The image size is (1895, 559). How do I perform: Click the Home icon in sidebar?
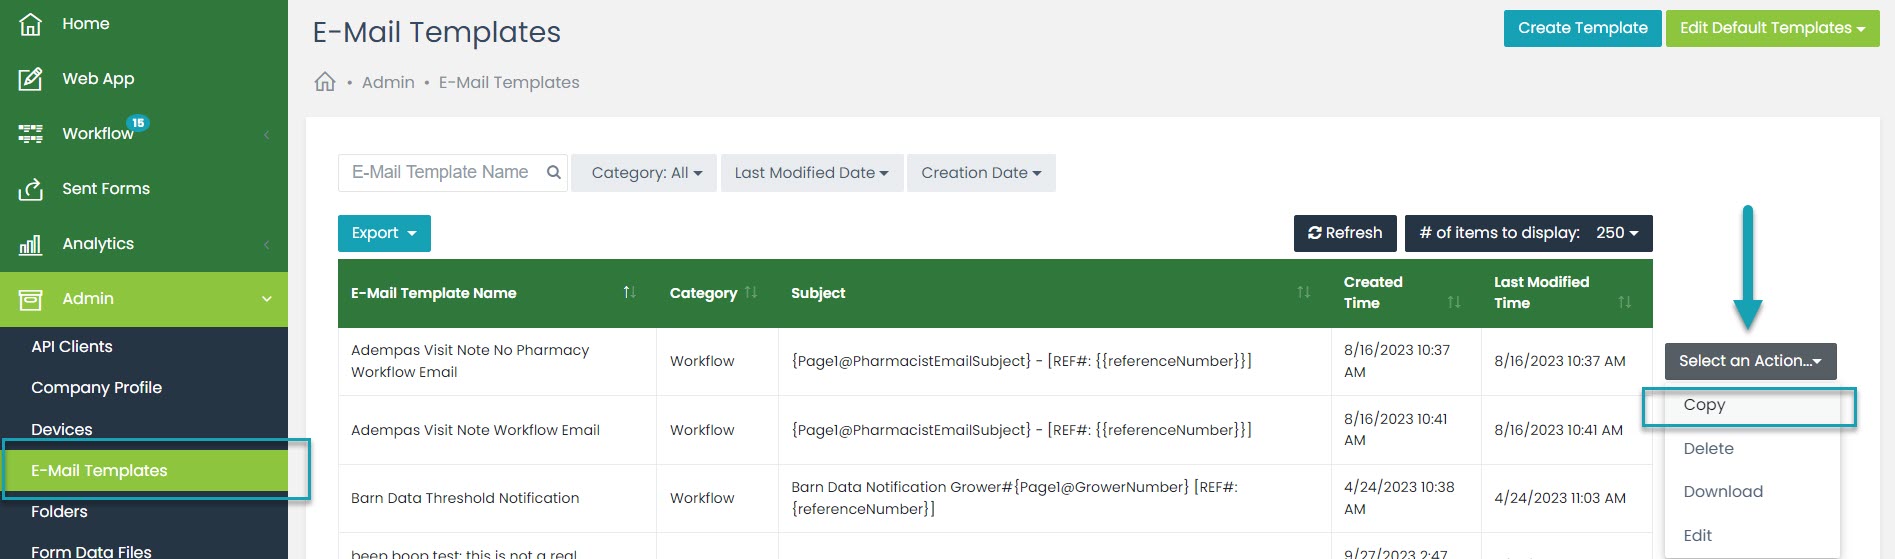[x=31, y=24]
